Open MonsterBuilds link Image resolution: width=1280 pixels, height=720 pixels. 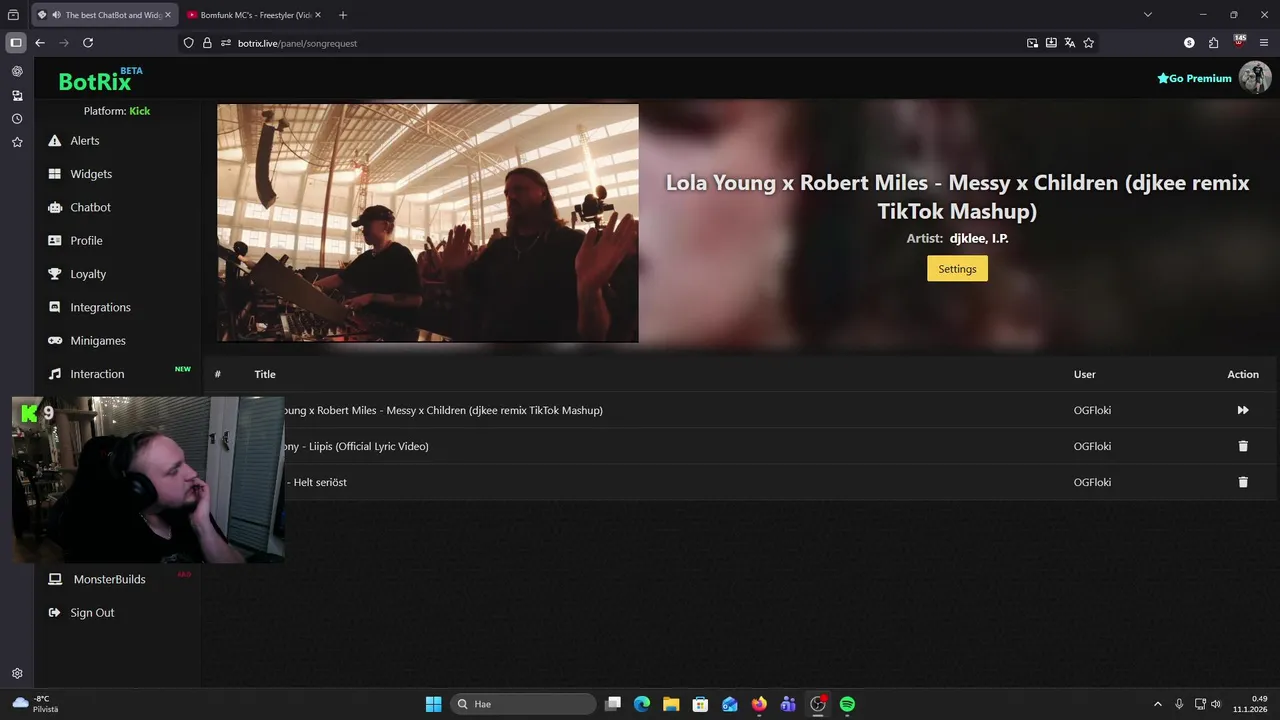pyautogui.click(x=109, y=579)
